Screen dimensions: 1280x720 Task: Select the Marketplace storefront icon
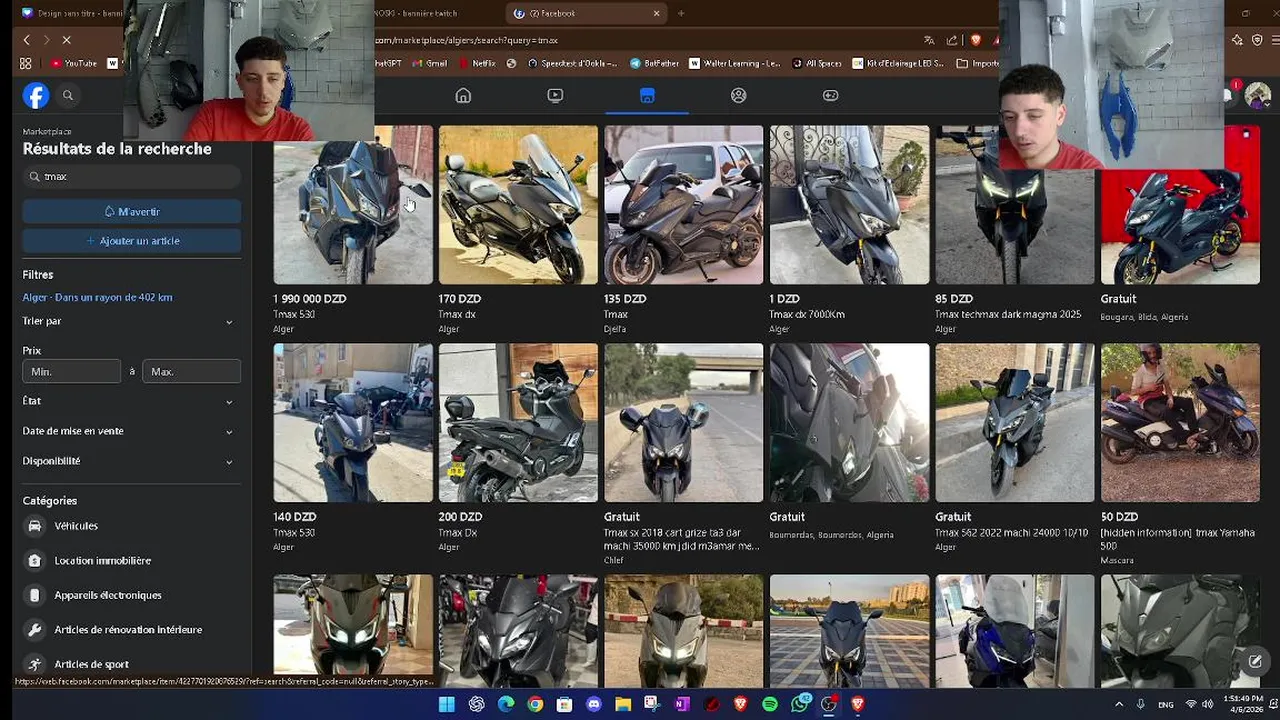pyautogui.click(x=647, y=95)
